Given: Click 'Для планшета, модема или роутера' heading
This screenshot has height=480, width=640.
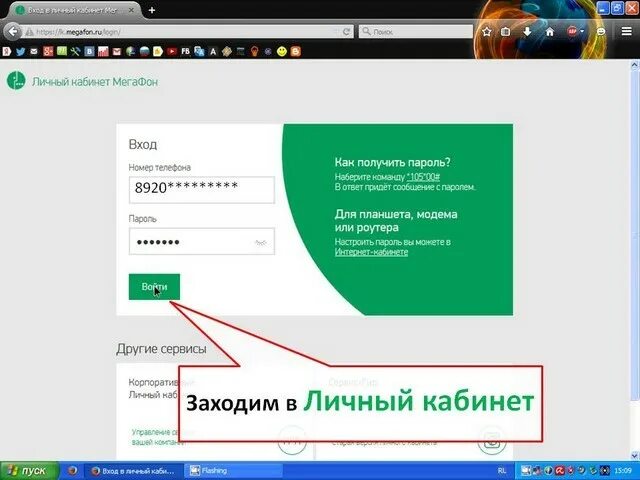Looking at the screenshot, I should coord(396,220).
